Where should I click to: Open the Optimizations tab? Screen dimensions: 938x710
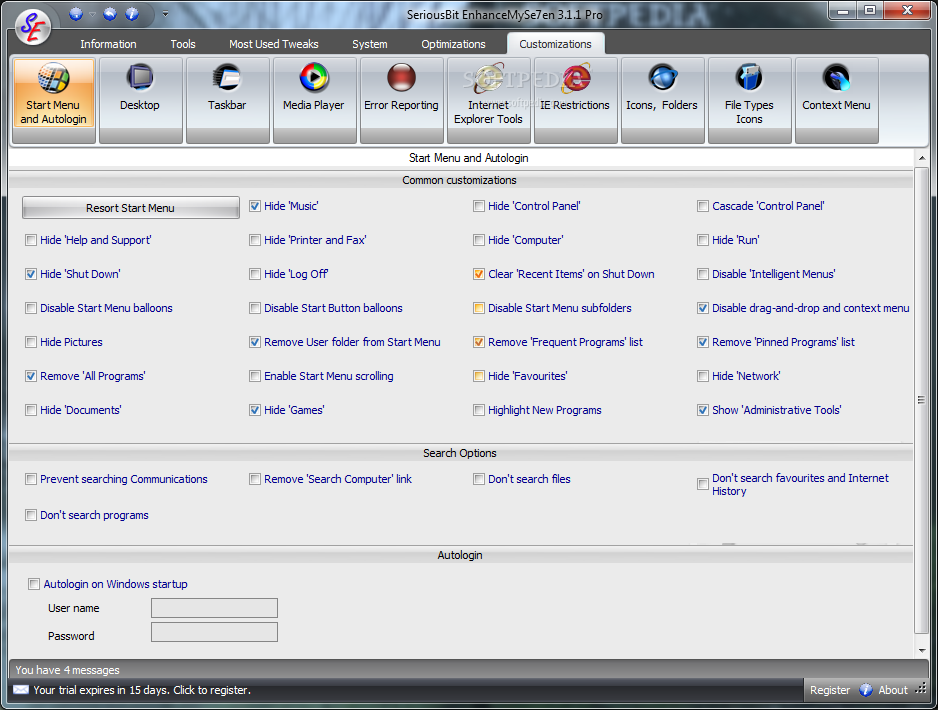tap(453, 44)
